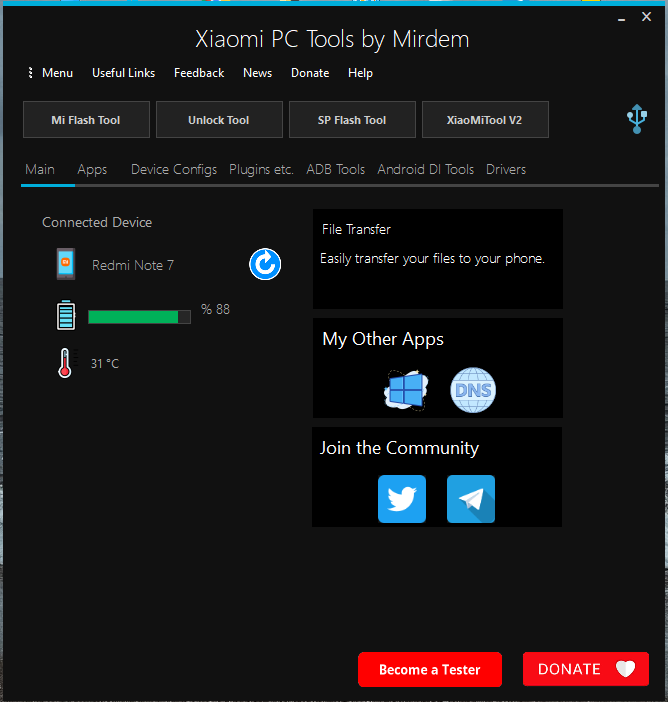This screenshot has height=702, width=668.
Task: Launch XiaoMiTool V2
Action: click(x=485, y=120)
